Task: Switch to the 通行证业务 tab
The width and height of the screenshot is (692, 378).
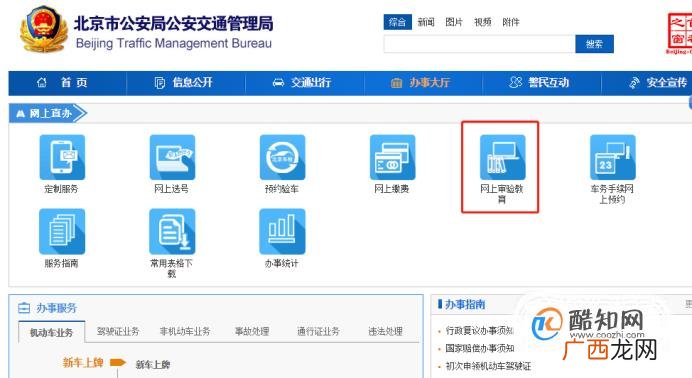Action: tap(318, 331)
